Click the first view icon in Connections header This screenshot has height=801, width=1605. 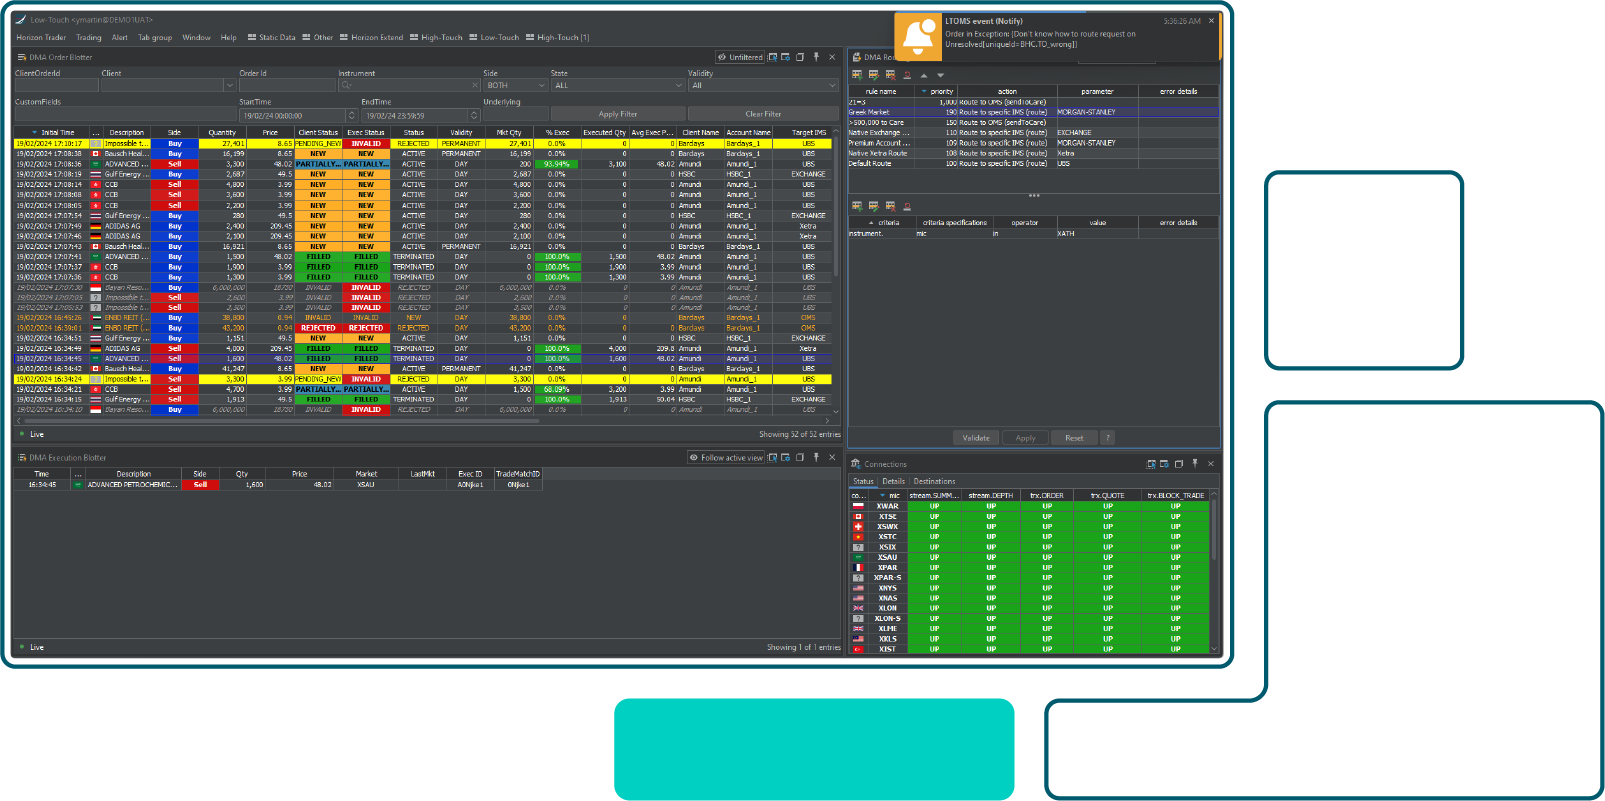pyautogui.click(x=1151, y=464)
